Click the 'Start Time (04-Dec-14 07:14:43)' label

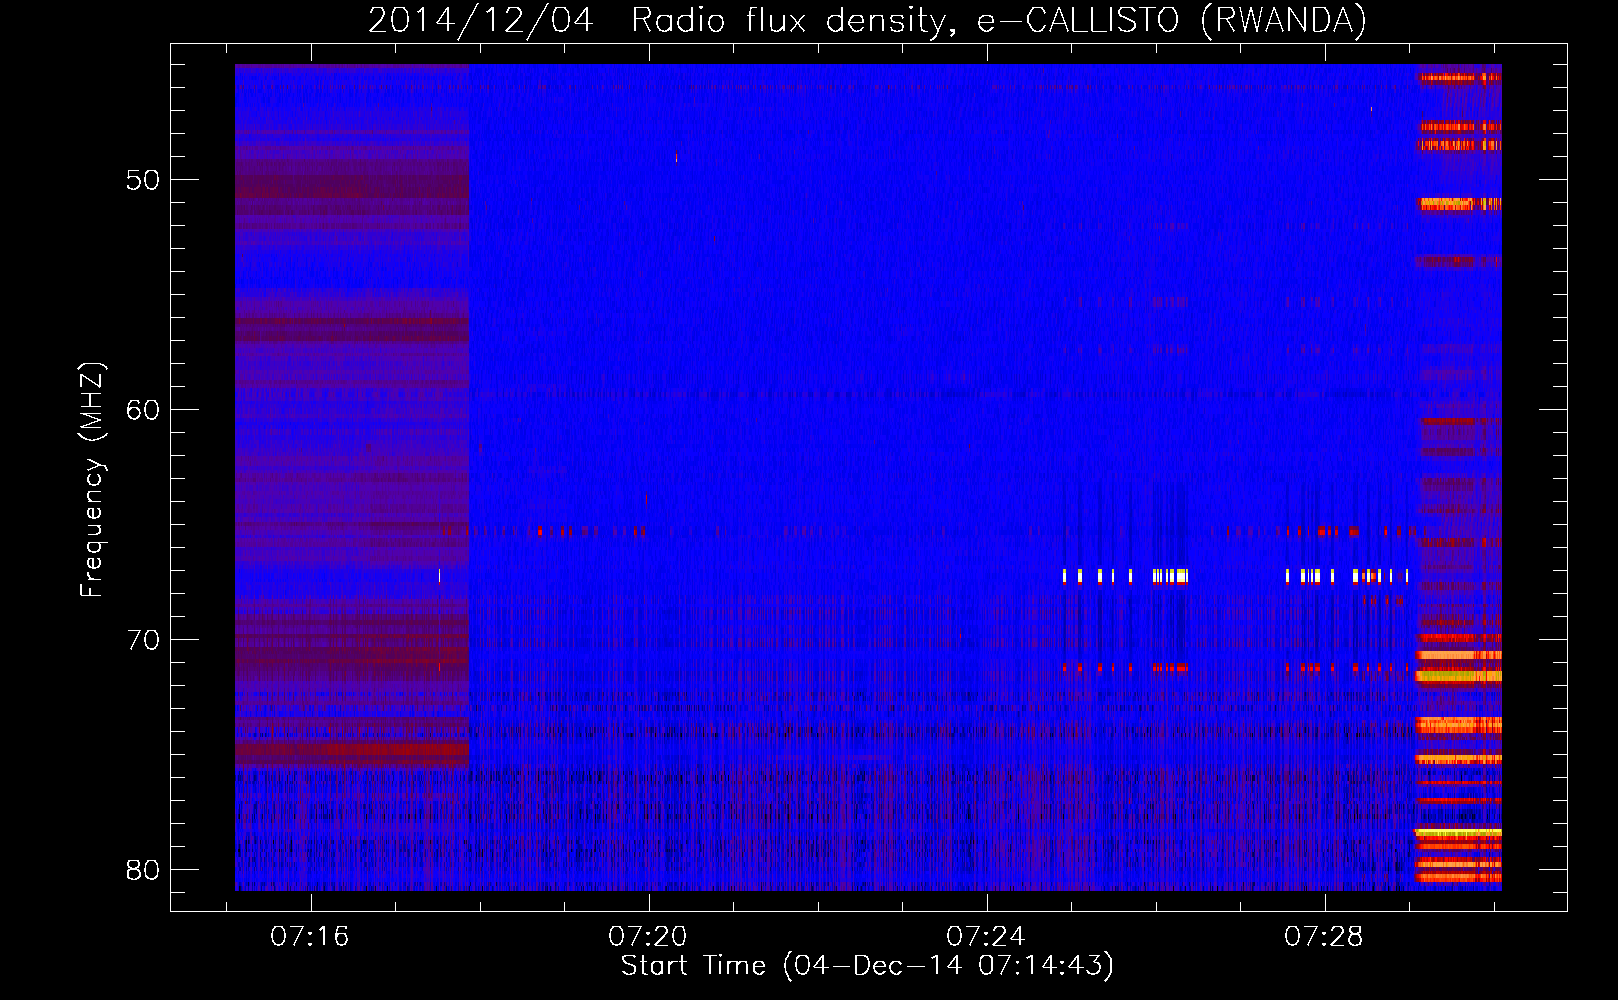[x=867, y=966]
